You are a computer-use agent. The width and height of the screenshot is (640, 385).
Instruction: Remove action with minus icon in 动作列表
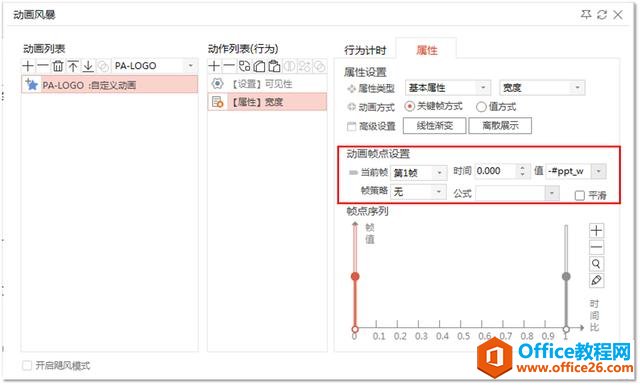click(229, 66)
